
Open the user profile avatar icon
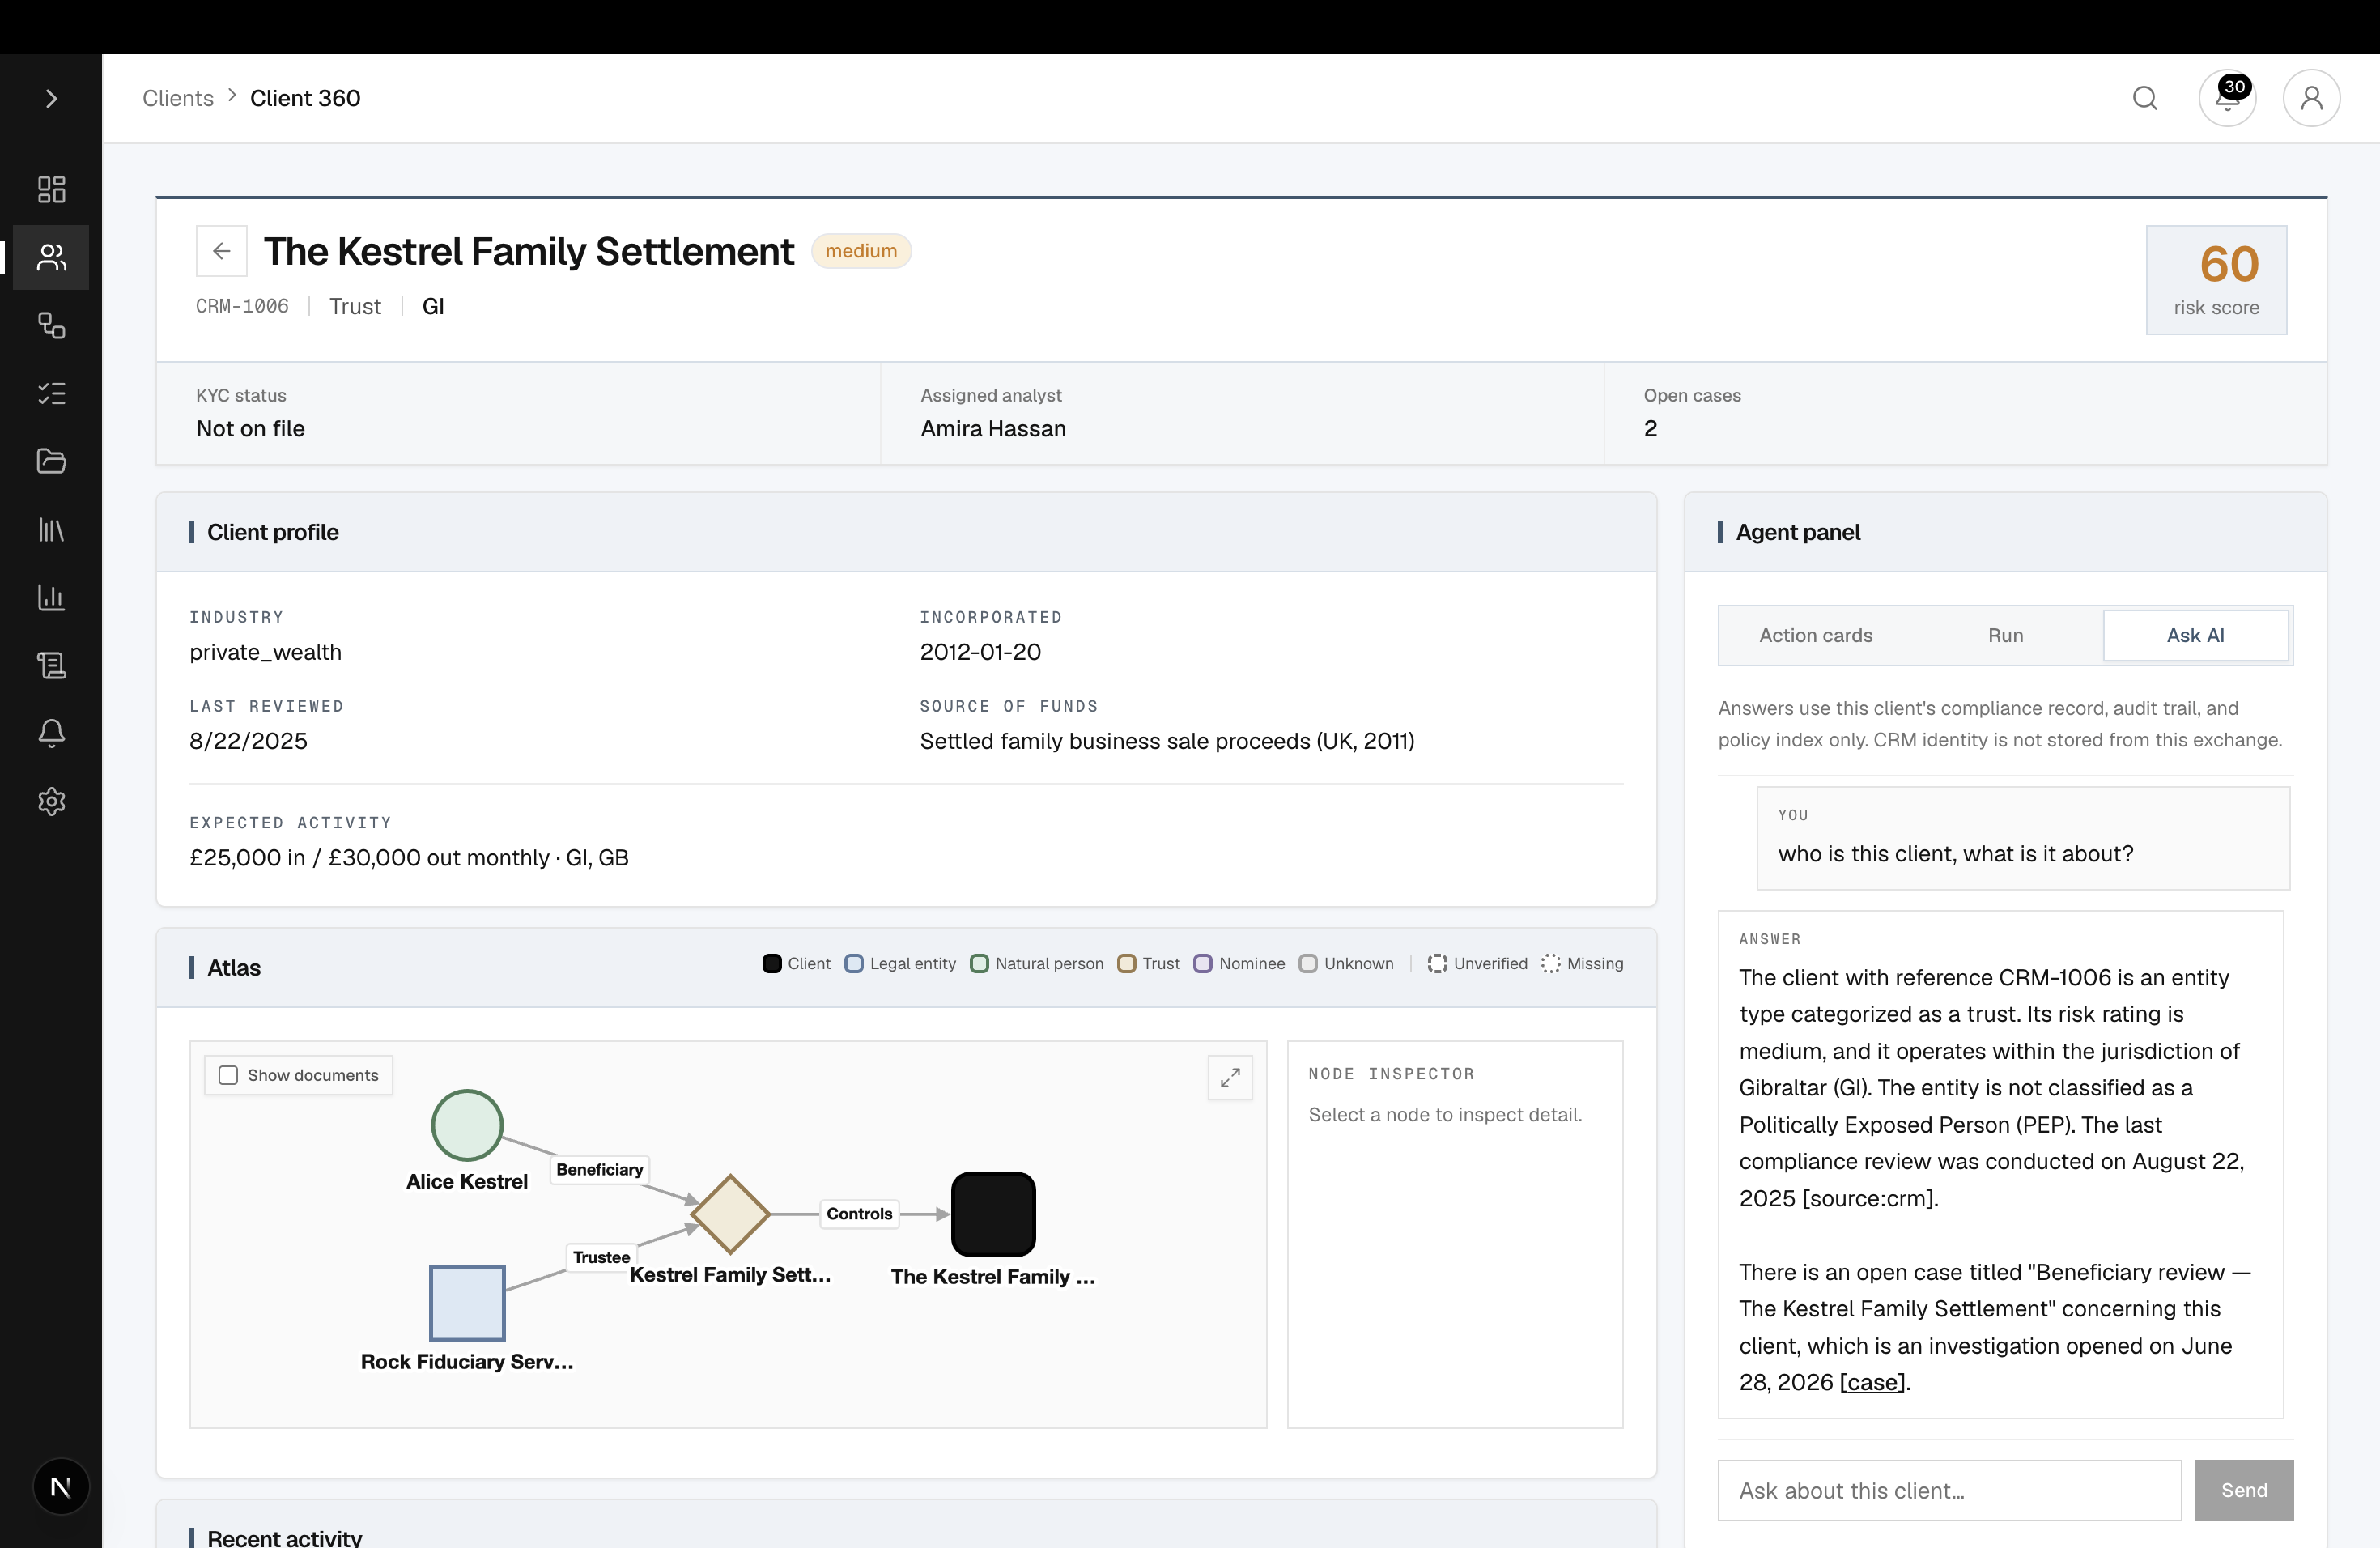click(x=2311, y=98)
